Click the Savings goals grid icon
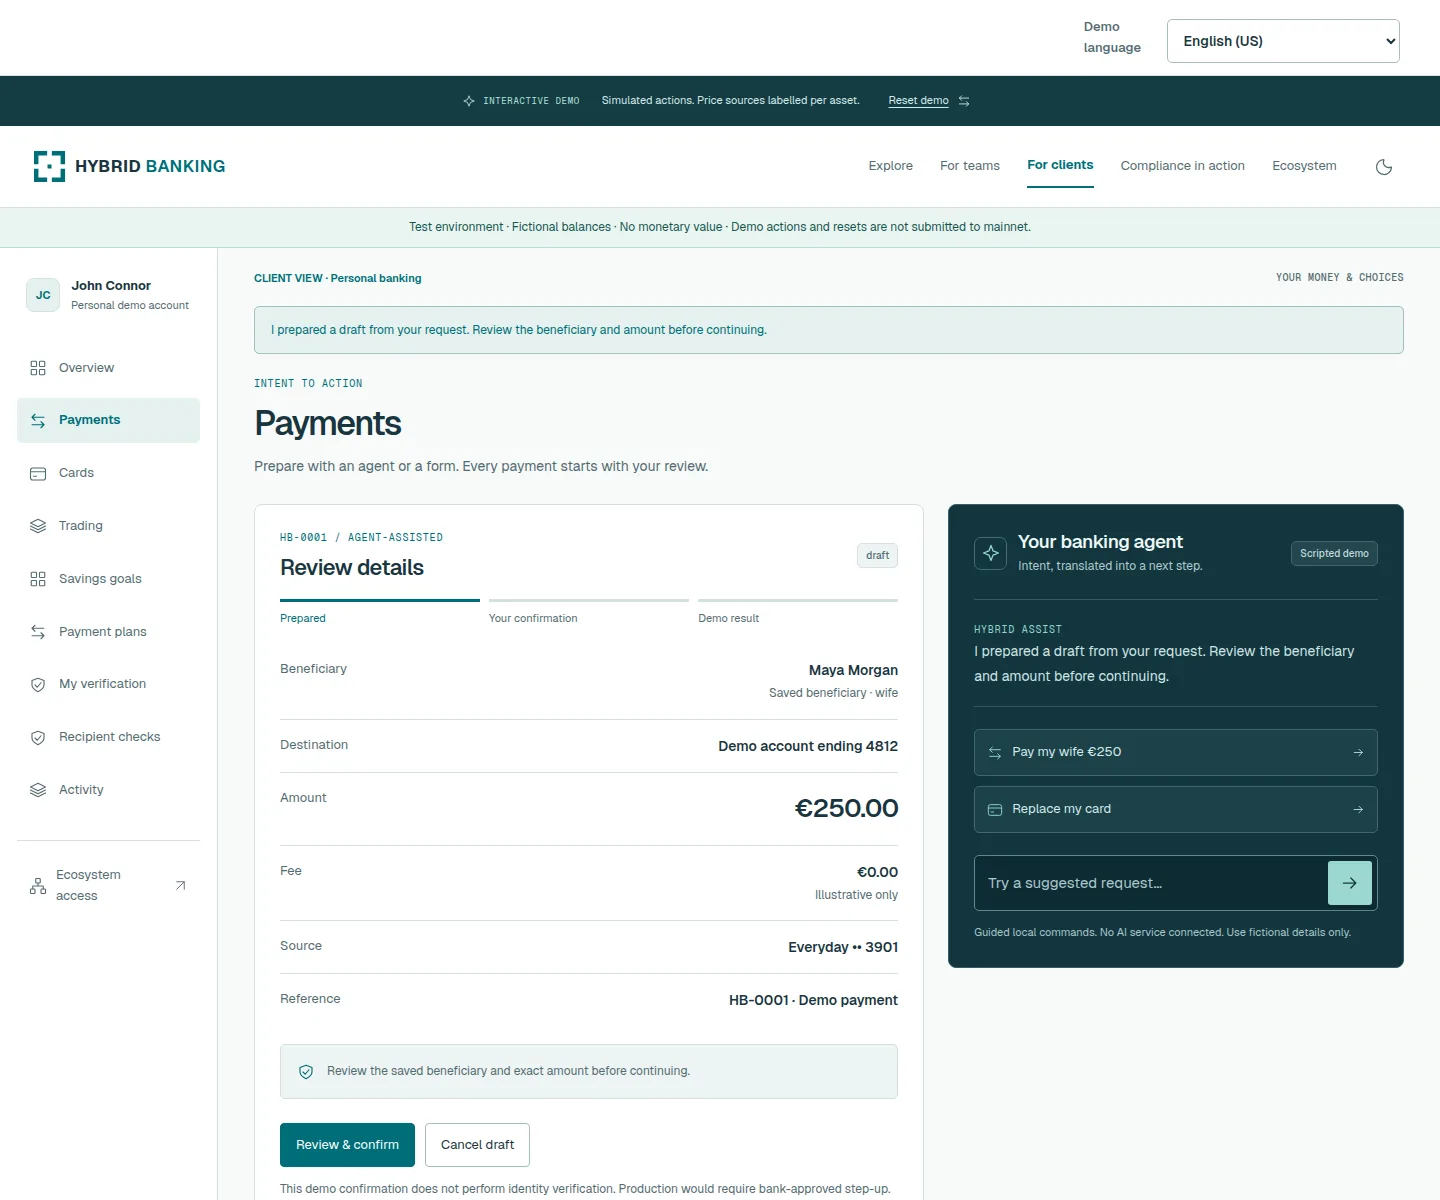The image size is (1440, 1200). point(38,579)
